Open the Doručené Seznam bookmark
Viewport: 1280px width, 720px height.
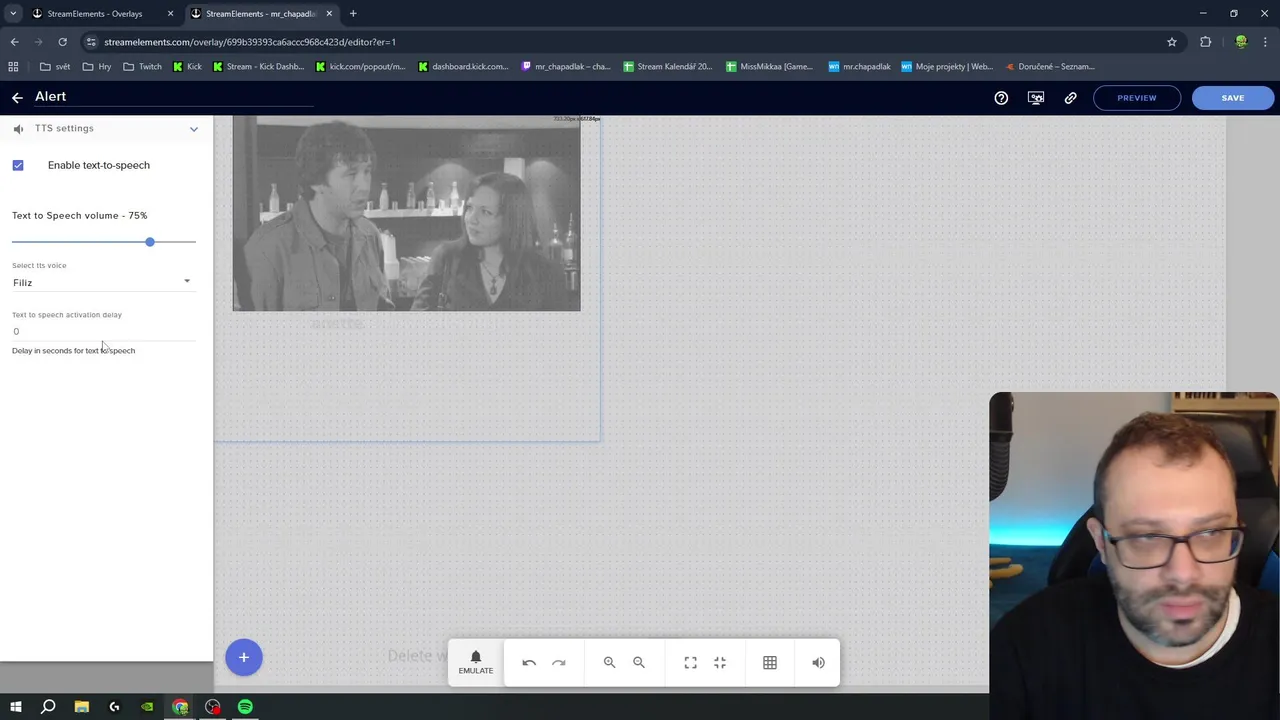(1049, 67)
